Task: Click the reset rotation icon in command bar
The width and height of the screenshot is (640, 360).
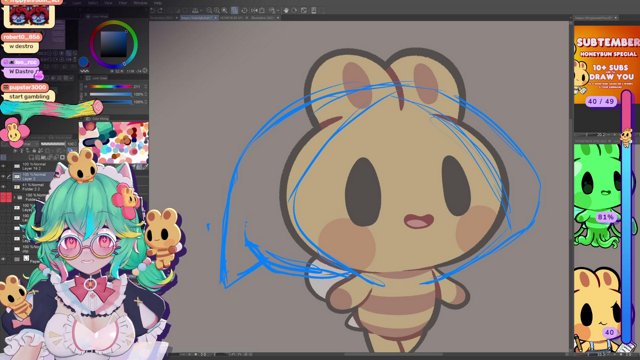Action: pyautogui.click(x=244, y=10)
